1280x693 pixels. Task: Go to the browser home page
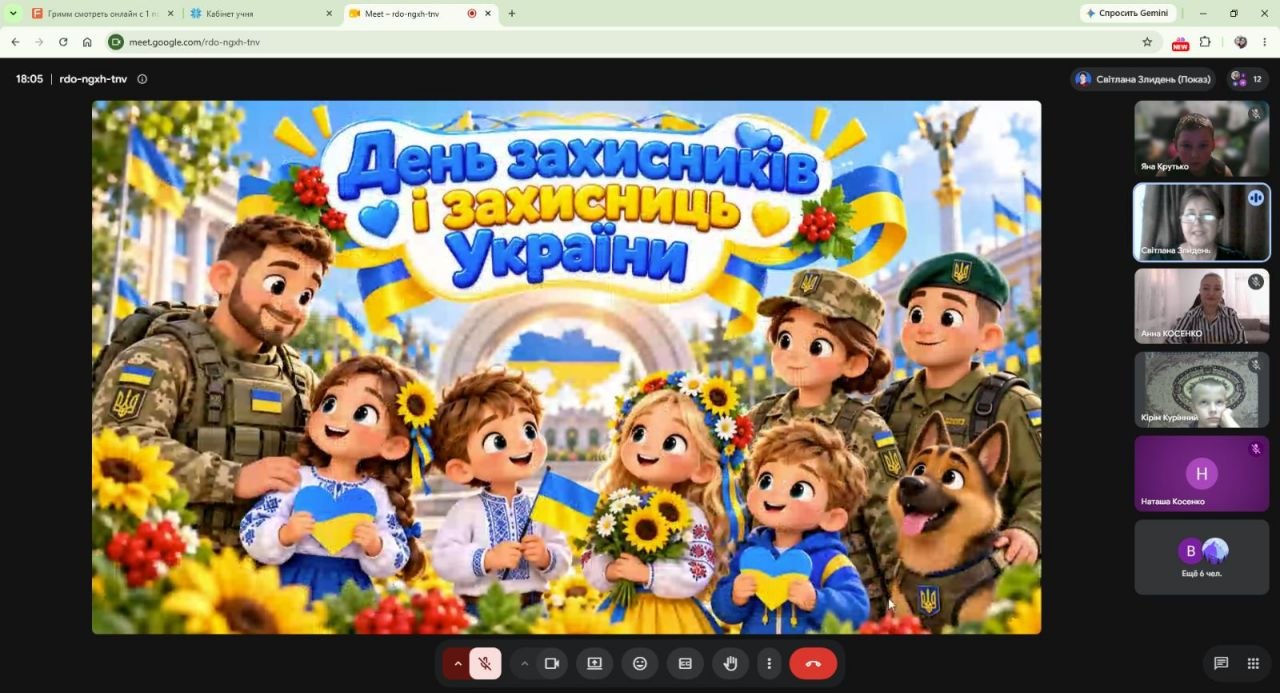[87, 42]
